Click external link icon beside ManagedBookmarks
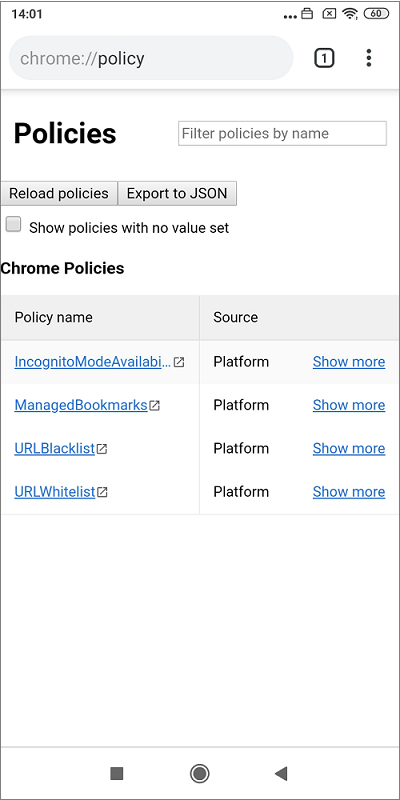 coord(154,406)
